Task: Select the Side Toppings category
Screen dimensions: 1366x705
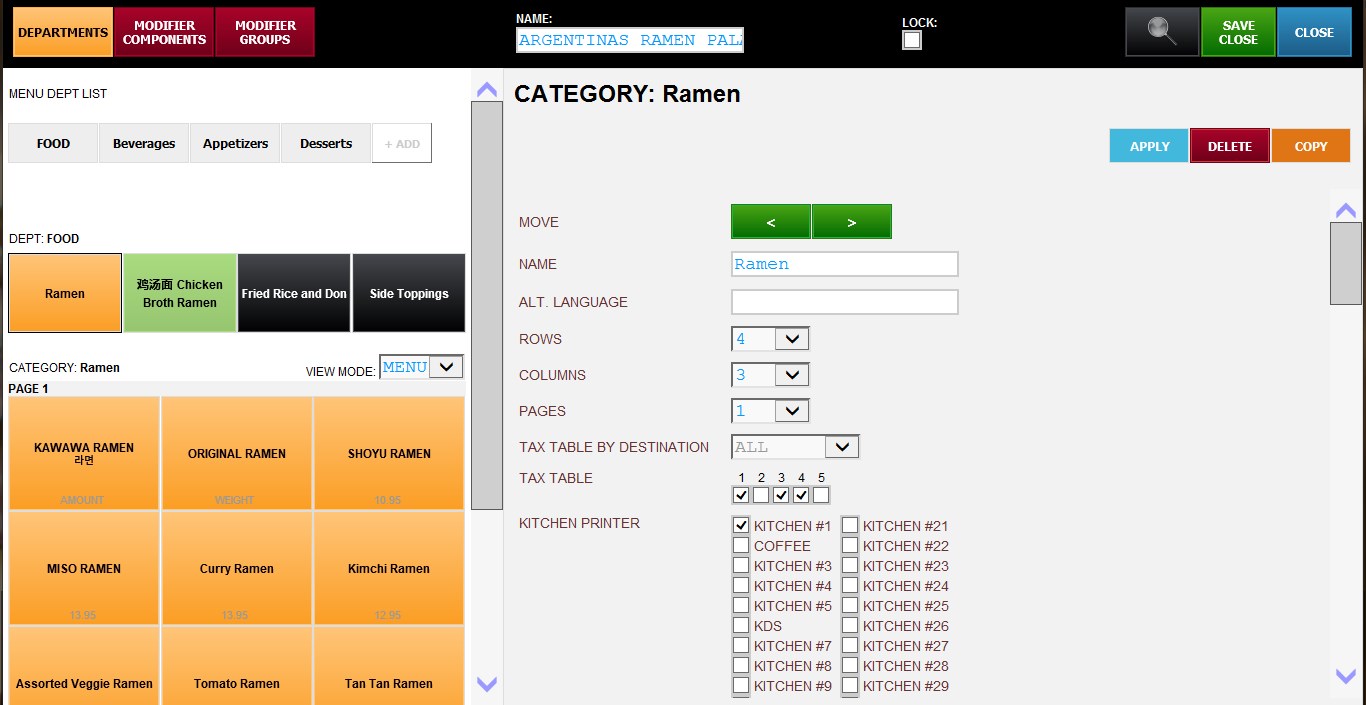Action: pyautogui.click(x=409, y=293)
